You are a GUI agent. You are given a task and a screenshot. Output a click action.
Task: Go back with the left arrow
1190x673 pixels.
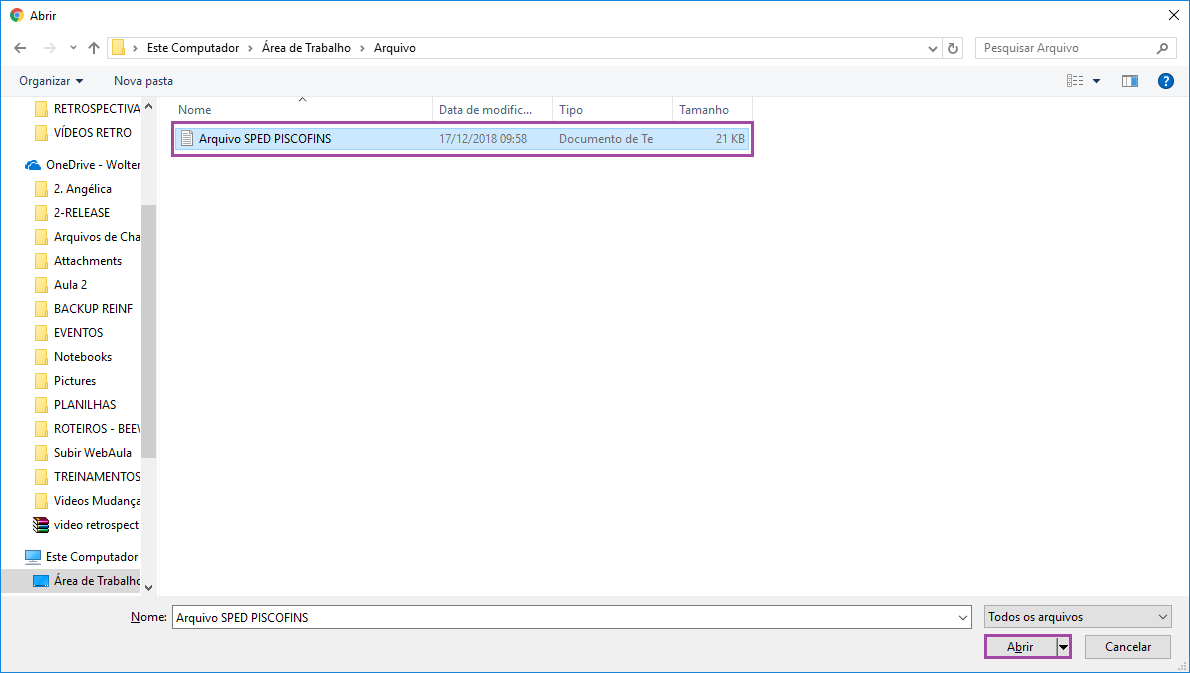click(20, 48)
